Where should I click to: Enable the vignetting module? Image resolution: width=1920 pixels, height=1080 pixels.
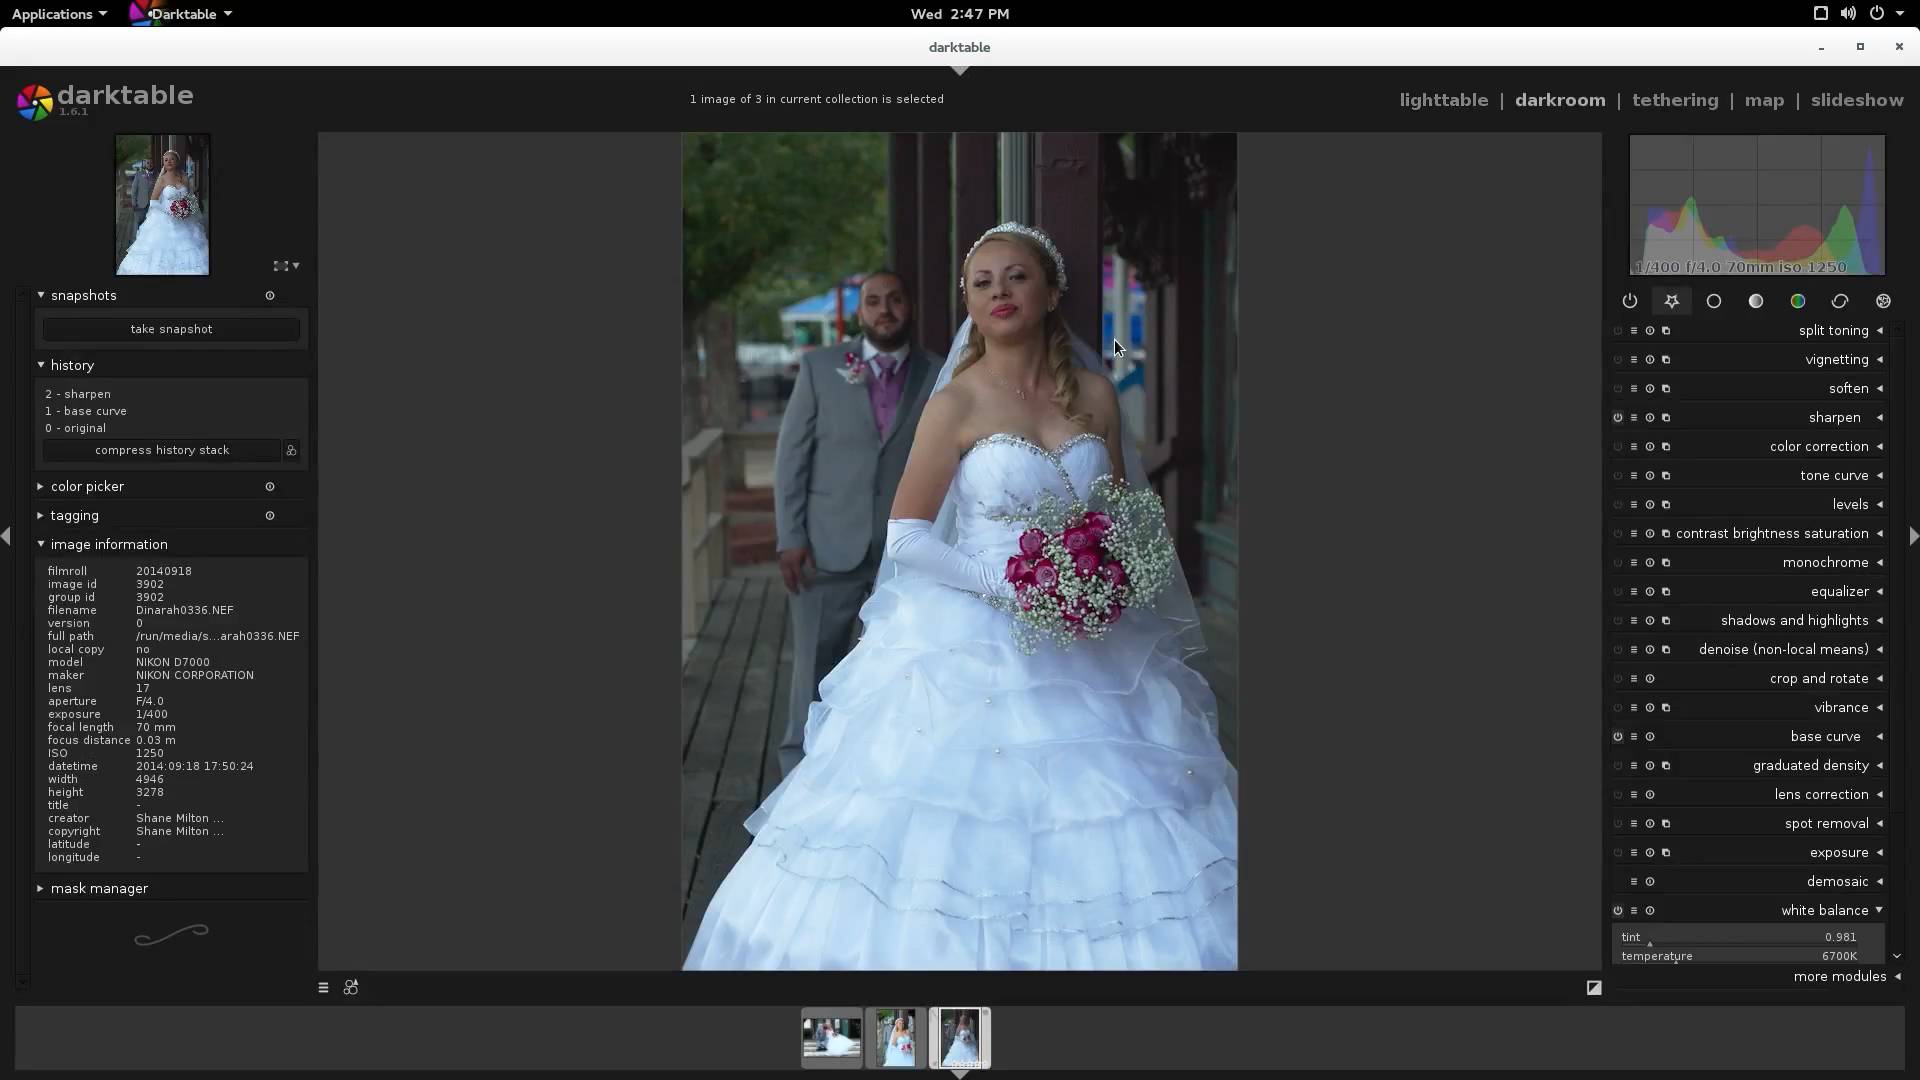[1618, 360]
